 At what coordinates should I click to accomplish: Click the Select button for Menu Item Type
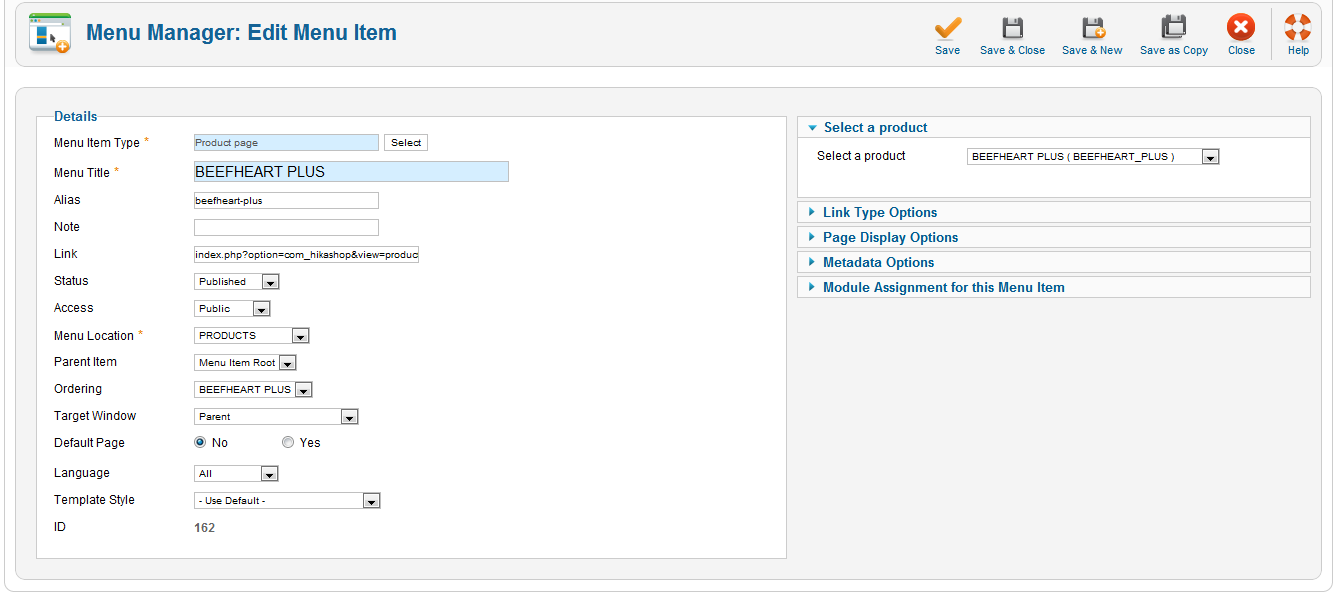[x=406, y=143]
